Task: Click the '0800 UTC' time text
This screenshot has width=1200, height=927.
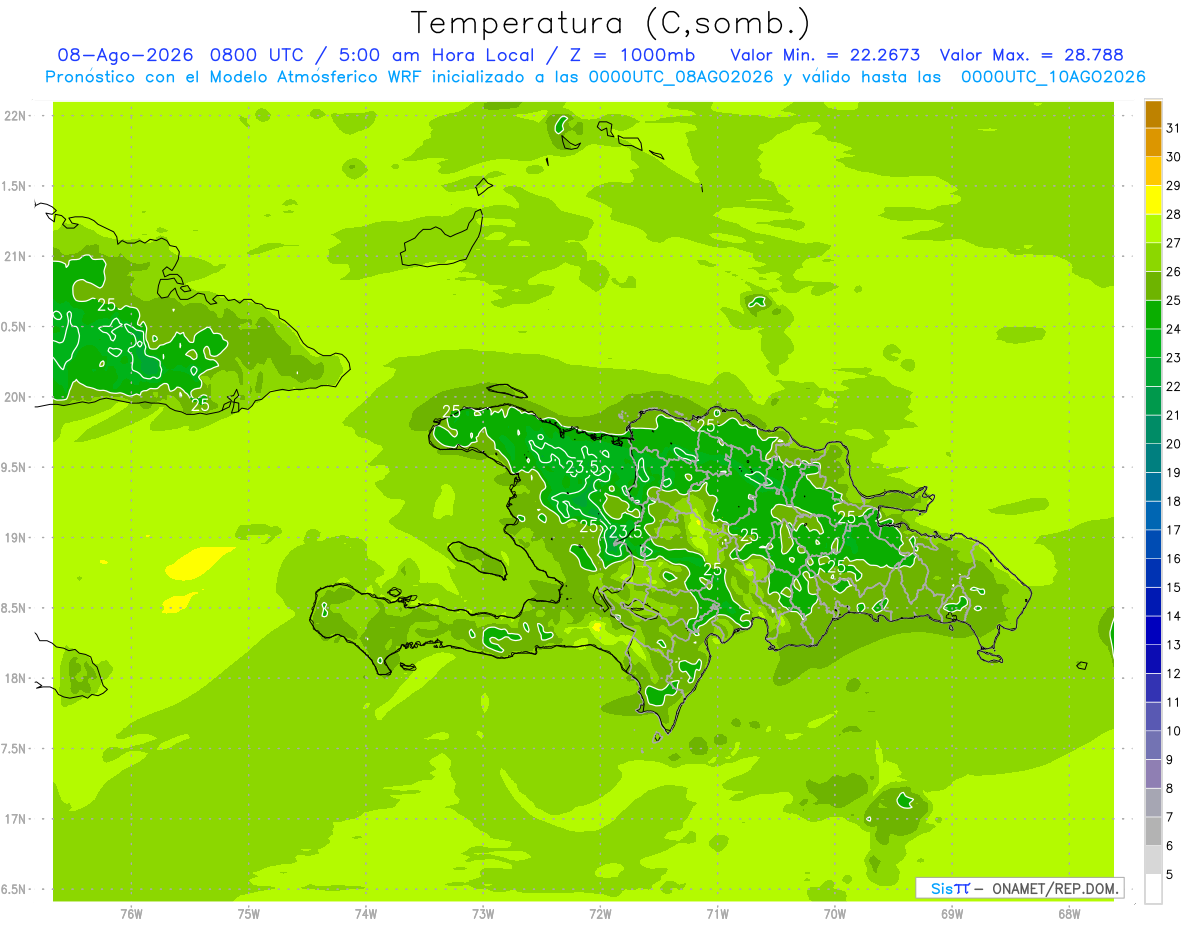Action: (257, 55)
